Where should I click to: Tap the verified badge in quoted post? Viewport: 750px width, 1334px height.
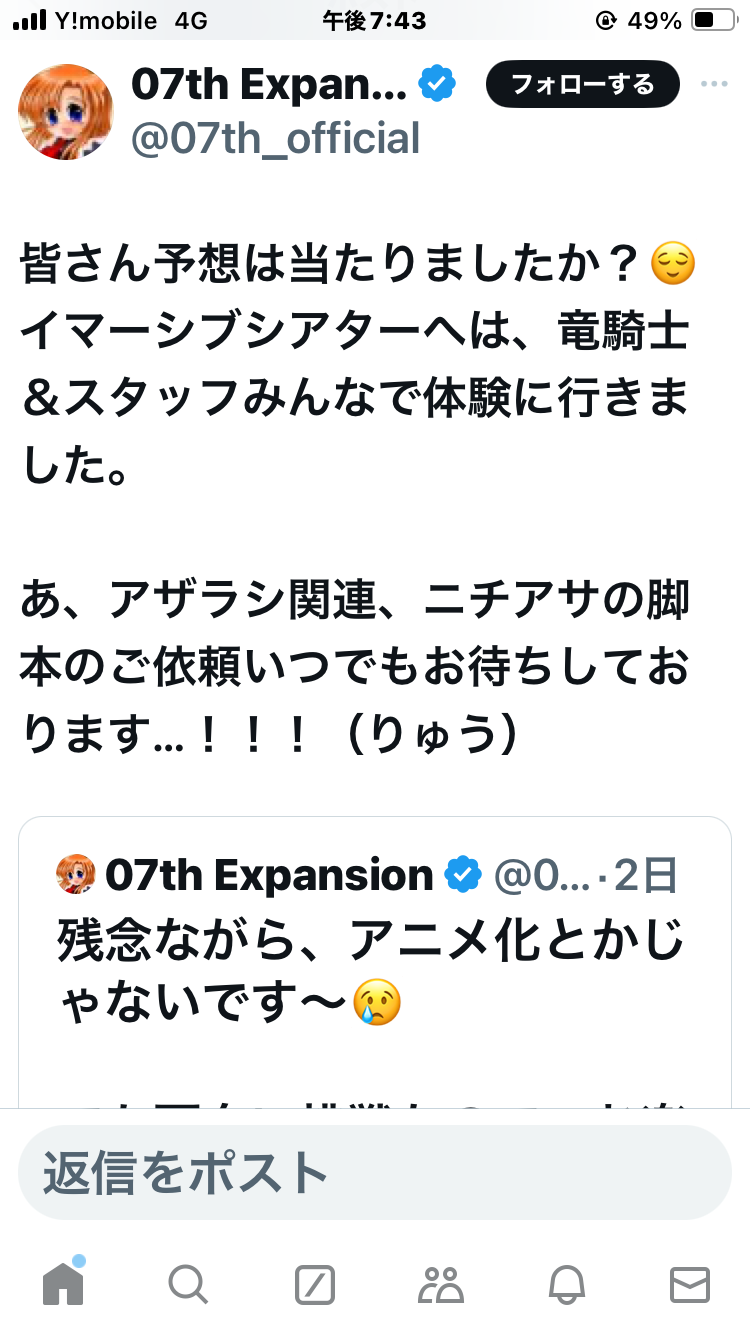[x=461, y=875]
